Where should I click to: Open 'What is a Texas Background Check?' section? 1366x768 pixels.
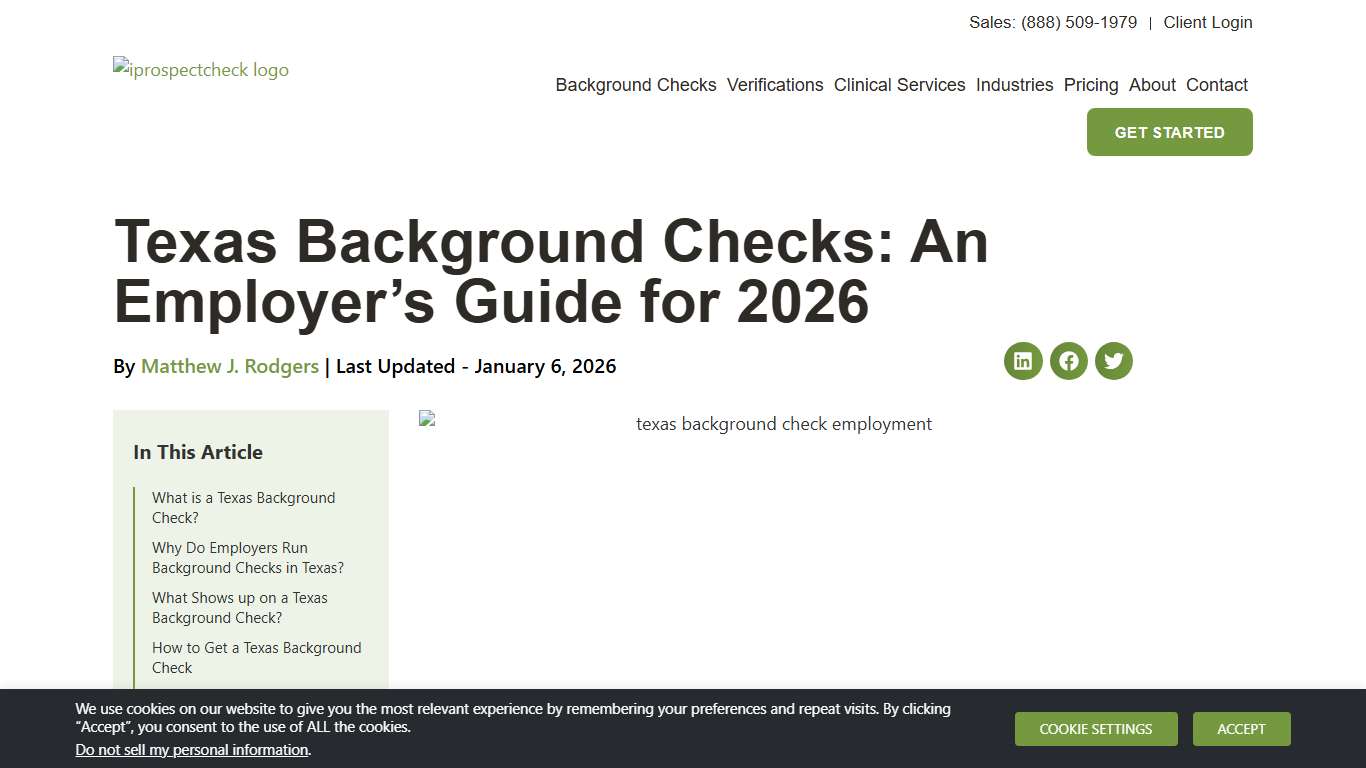coord(243,507)
